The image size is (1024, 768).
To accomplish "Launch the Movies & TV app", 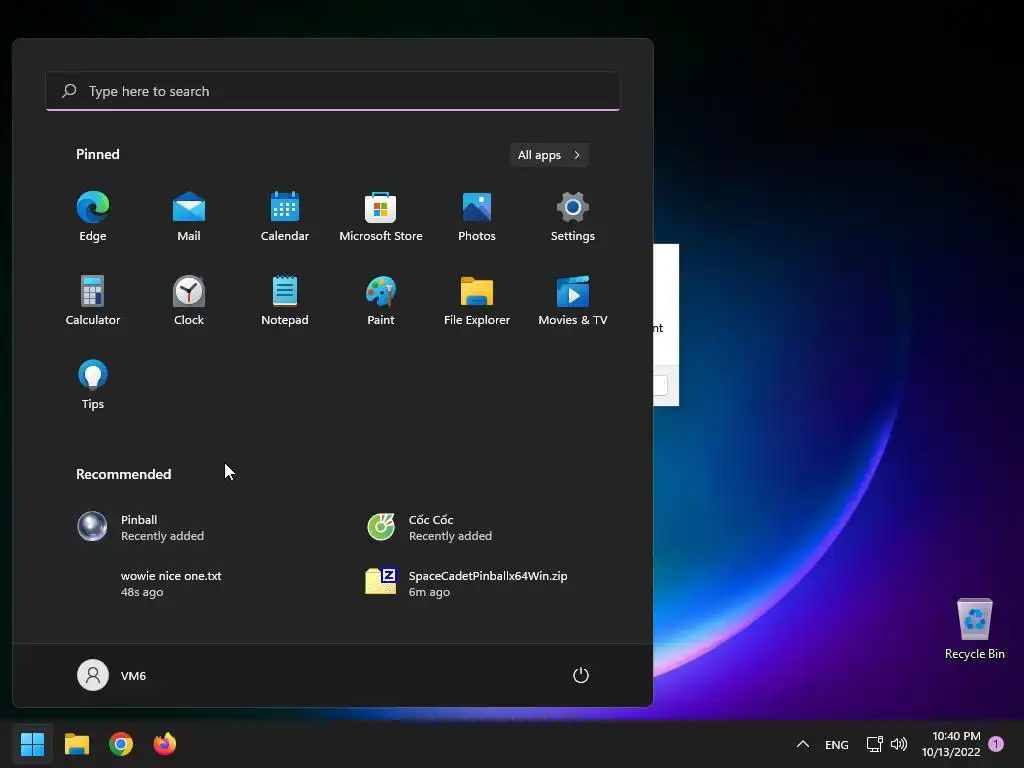I will (573, 300).
